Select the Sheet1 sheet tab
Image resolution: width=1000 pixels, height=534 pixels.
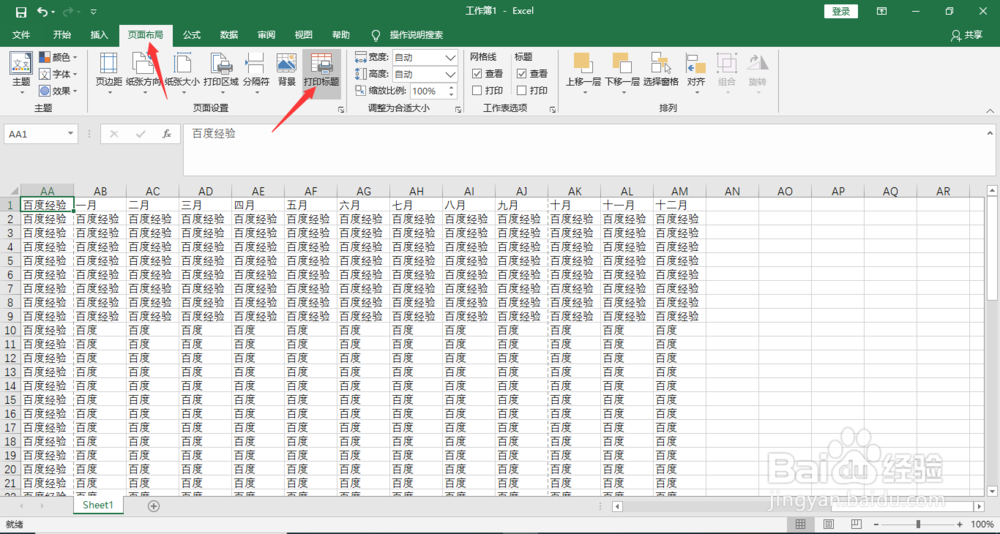[x=98, y=505]
